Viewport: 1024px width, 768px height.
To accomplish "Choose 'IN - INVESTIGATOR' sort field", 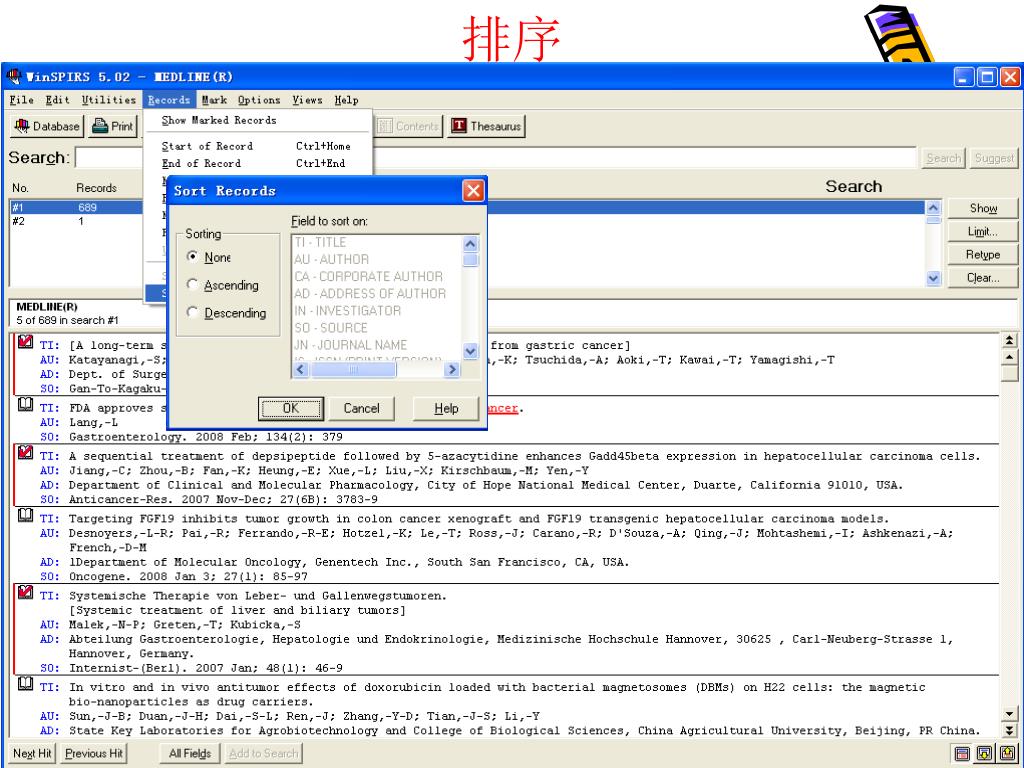I will tap(347, 310).
